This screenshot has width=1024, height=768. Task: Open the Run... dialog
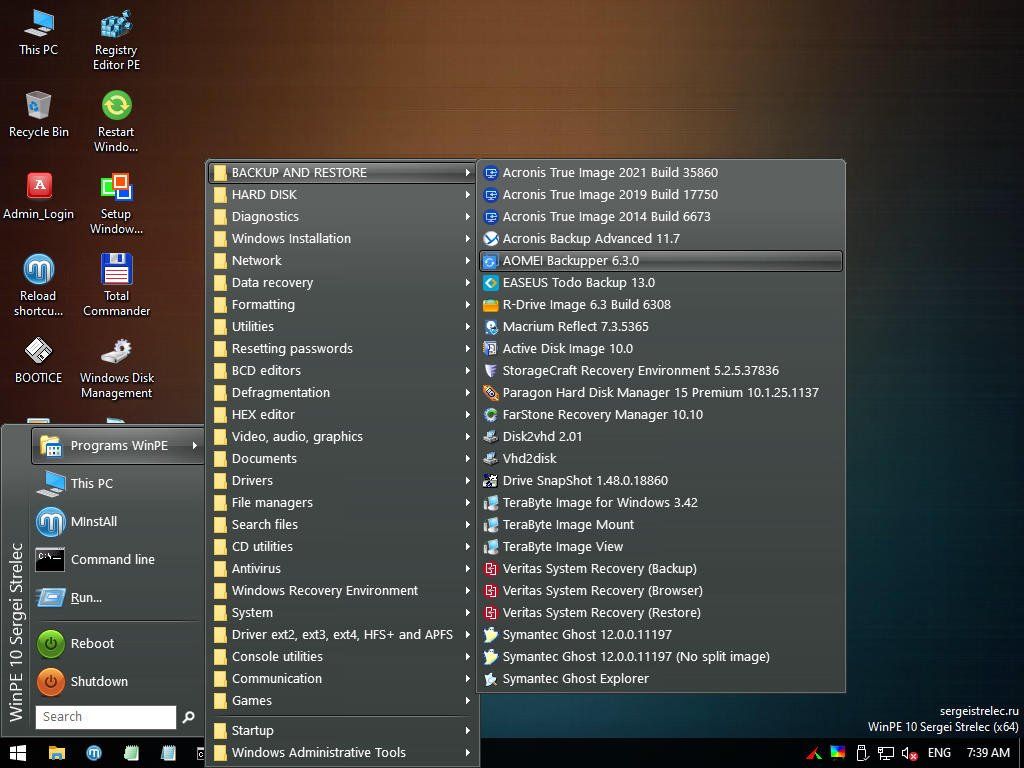[x=118, y=598]
